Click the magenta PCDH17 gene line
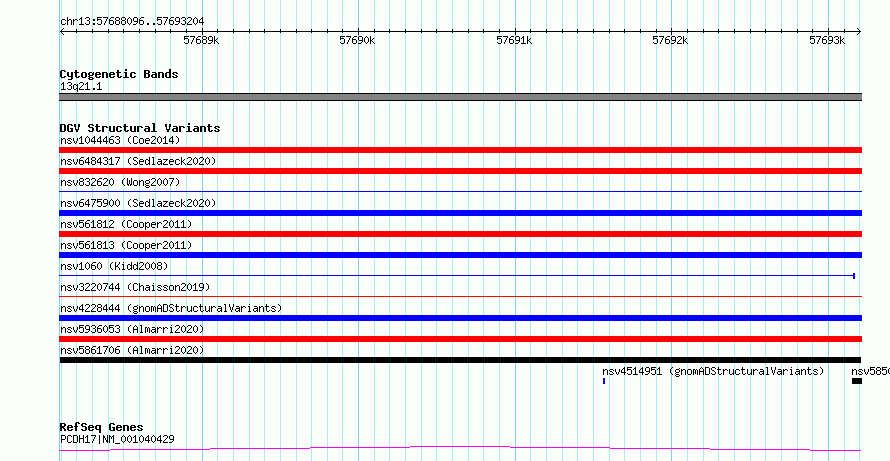 pyautogui.click(x=460, y=449)
